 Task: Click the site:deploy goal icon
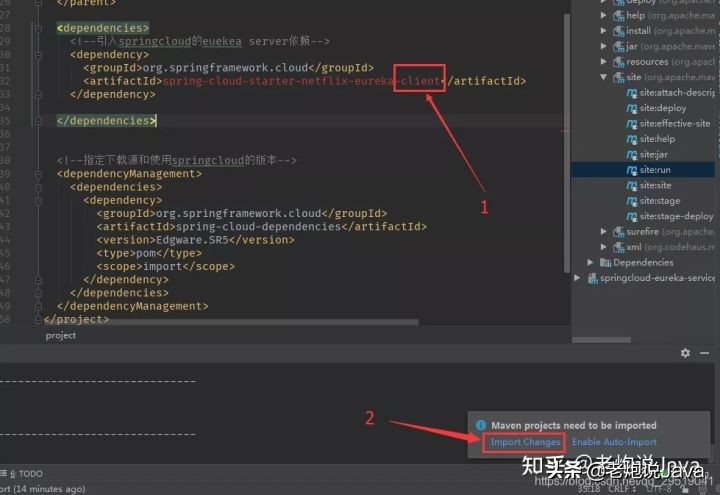point(632,108)
